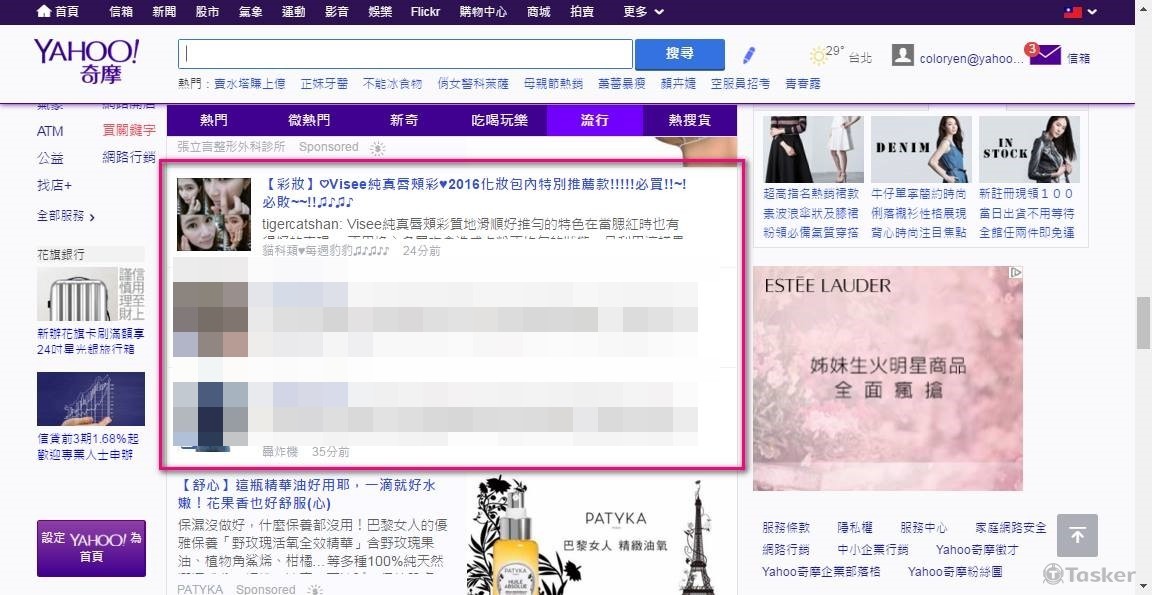This screenshot has height=595, width=1152.
Task: Open the 隱私權 privacy link in the footer
Action: 855,527
